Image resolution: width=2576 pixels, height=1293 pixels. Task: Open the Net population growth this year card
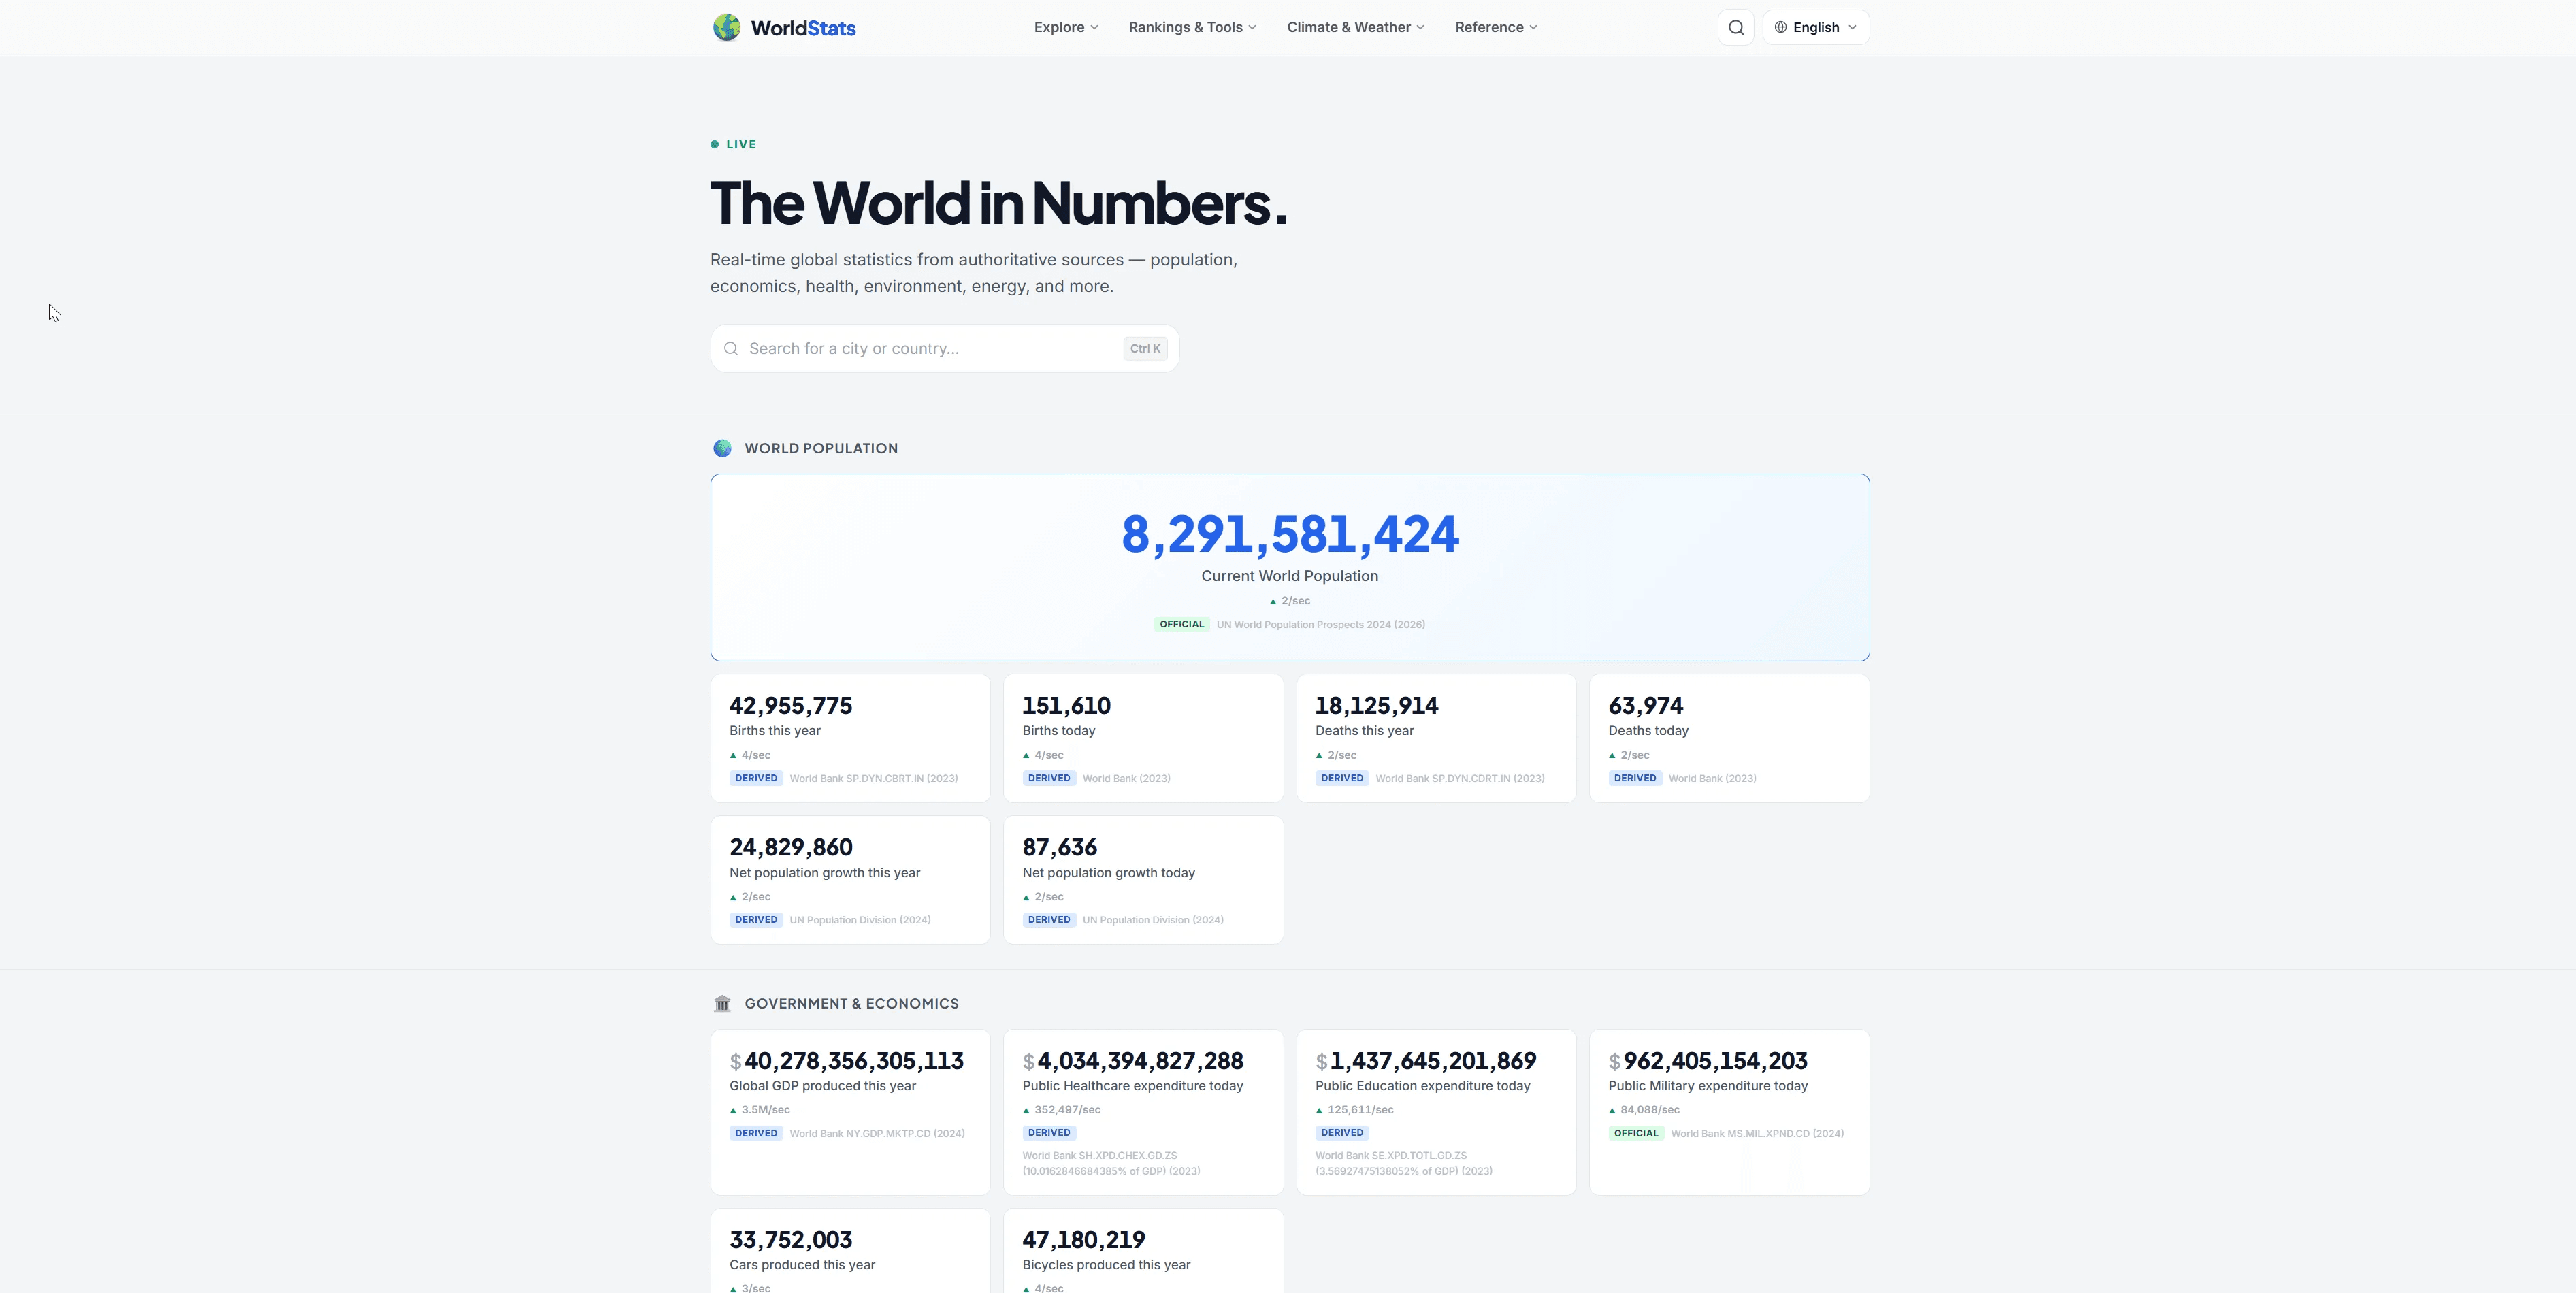850,880
